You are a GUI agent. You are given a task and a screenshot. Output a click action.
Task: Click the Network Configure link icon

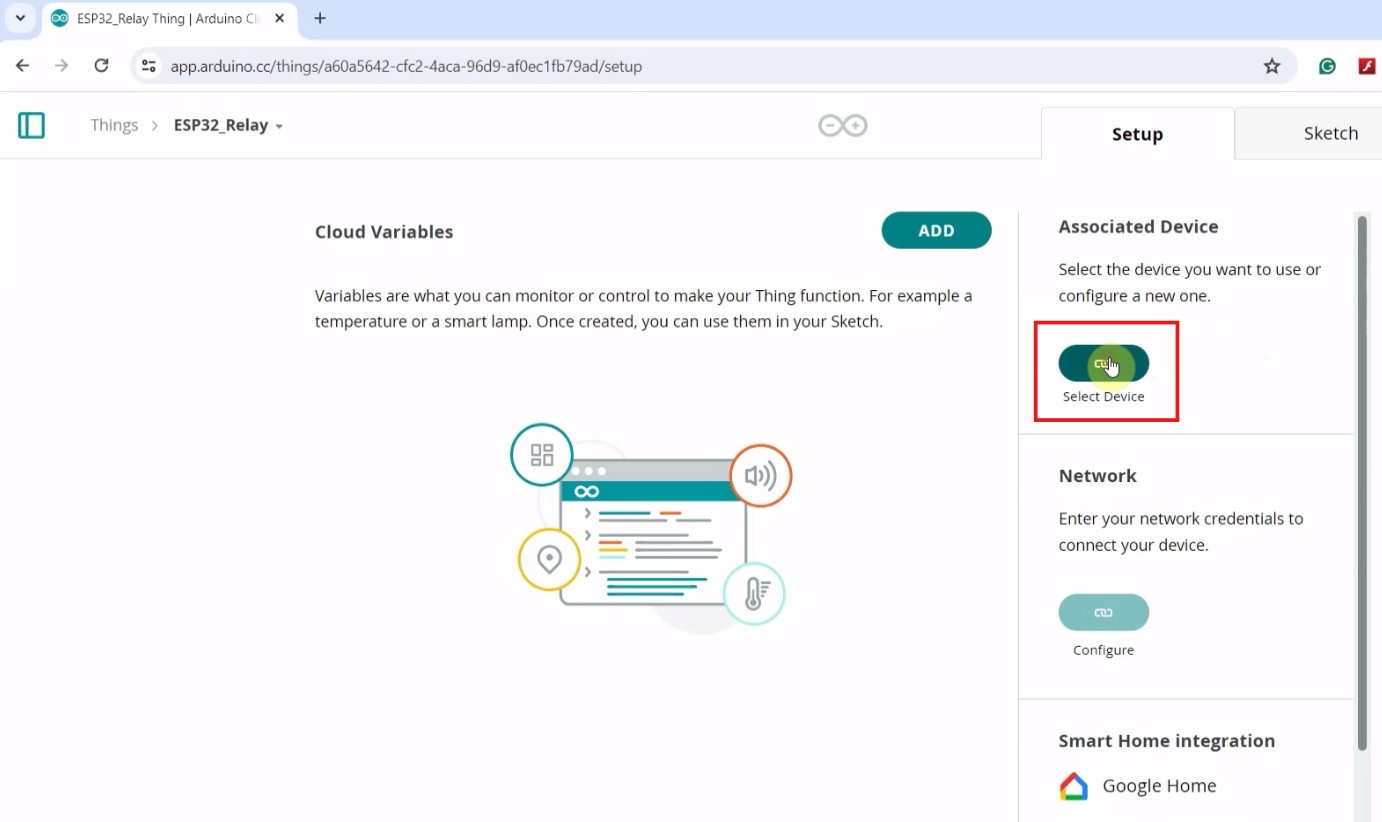[x=1103, y=612]
